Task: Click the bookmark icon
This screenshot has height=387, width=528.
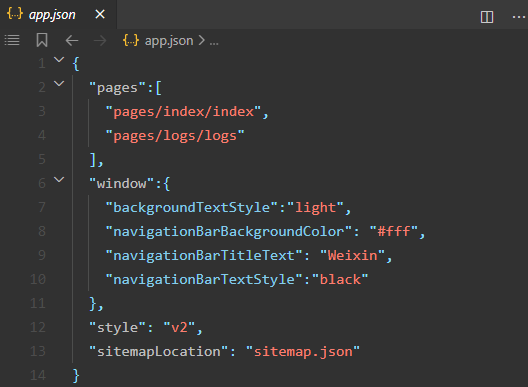Action: (42, 40)
